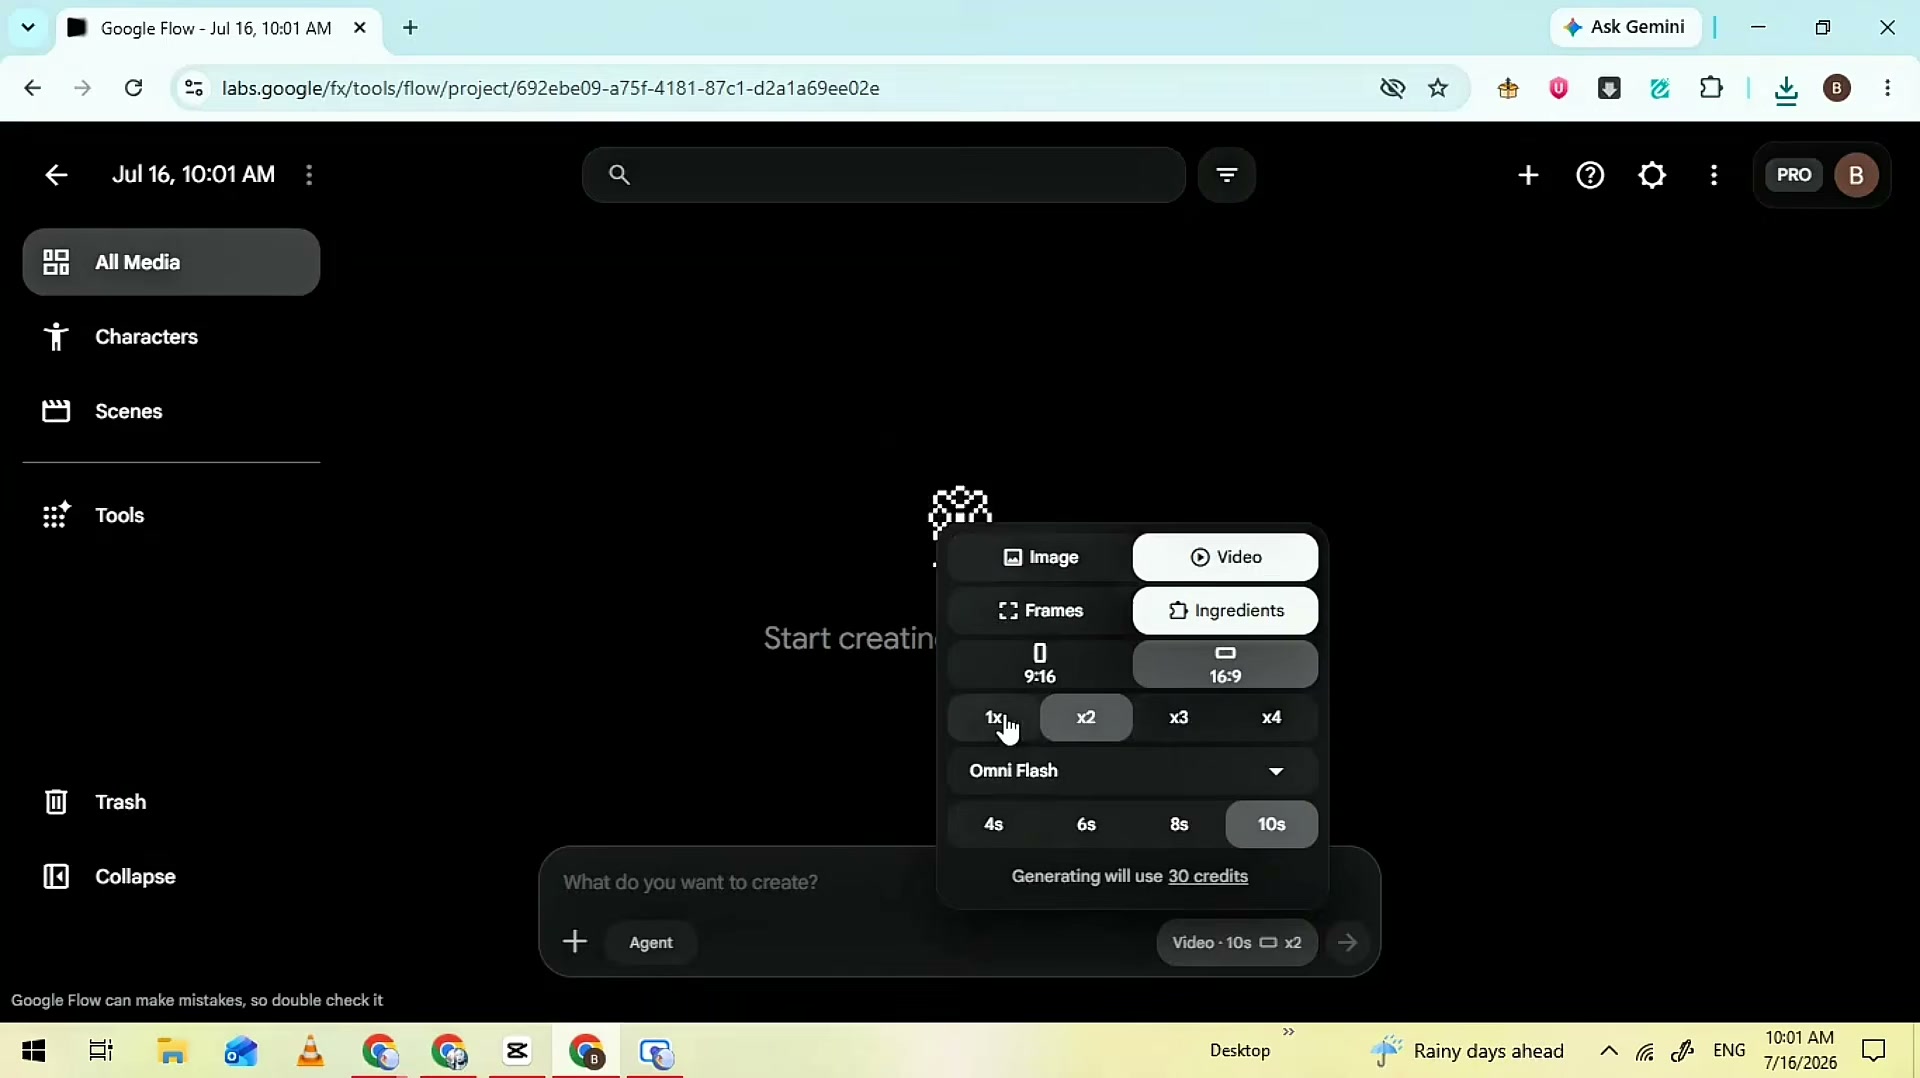This screenshot has height=1078, width=1920.
Task: Select All Media in the sidebar
Action: click(171, 262)
